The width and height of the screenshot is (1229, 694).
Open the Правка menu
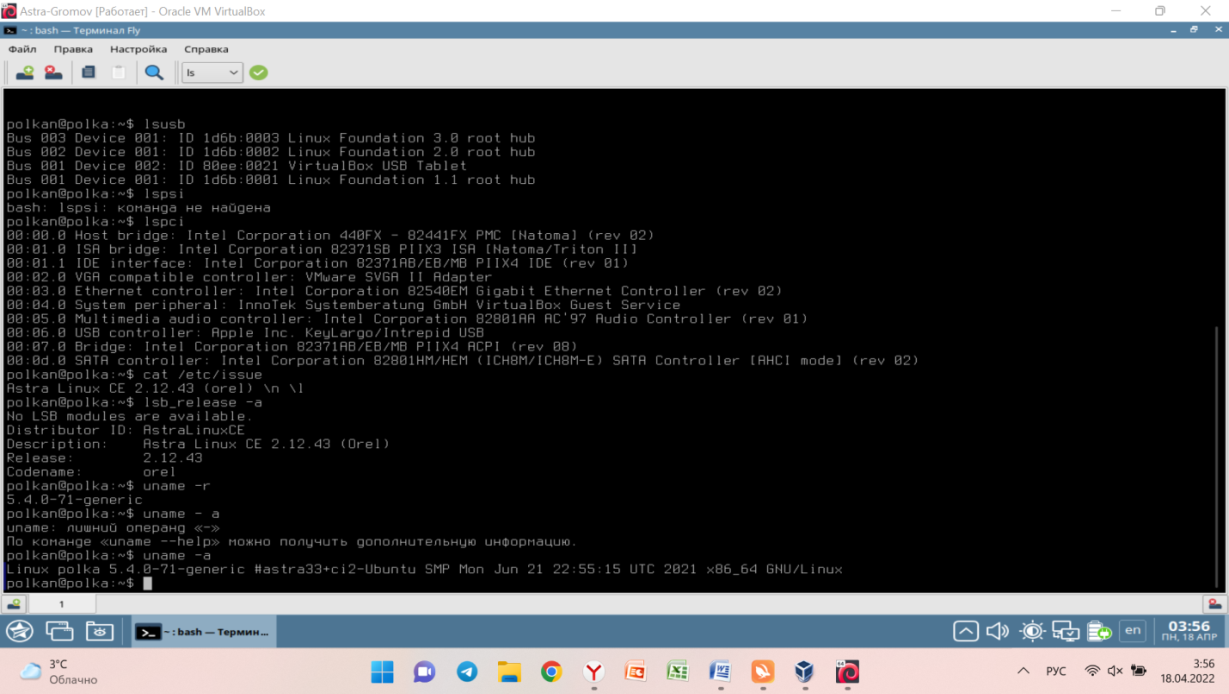pos(73,49)
